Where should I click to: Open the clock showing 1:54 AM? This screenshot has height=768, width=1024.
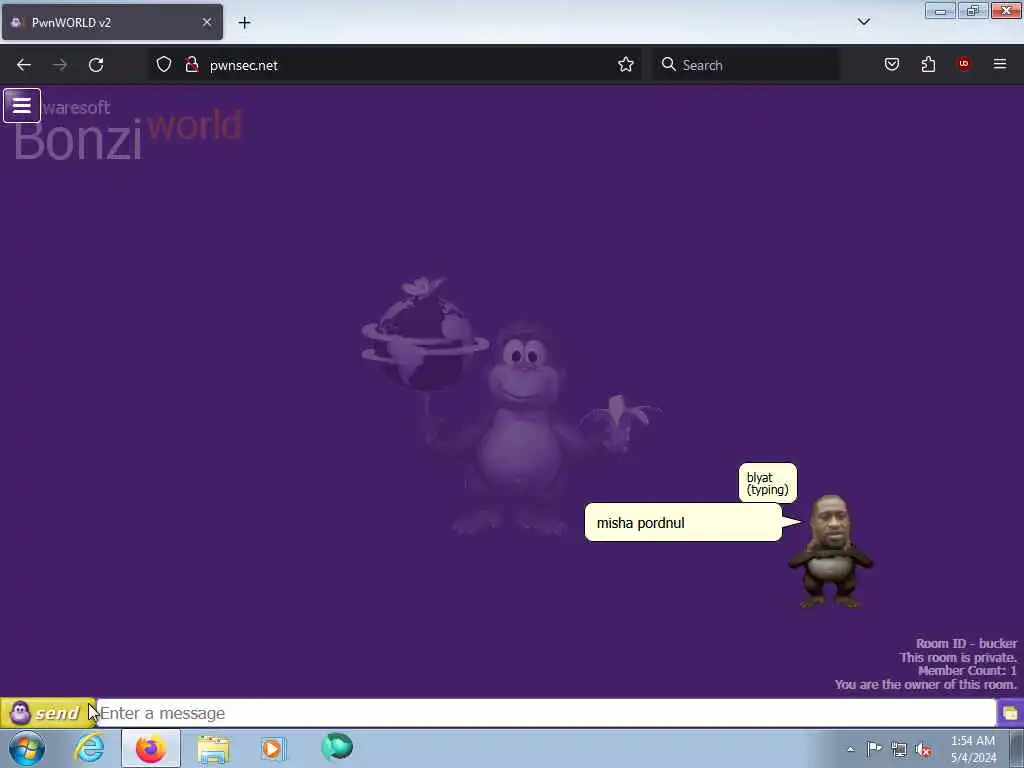point(973,749)
